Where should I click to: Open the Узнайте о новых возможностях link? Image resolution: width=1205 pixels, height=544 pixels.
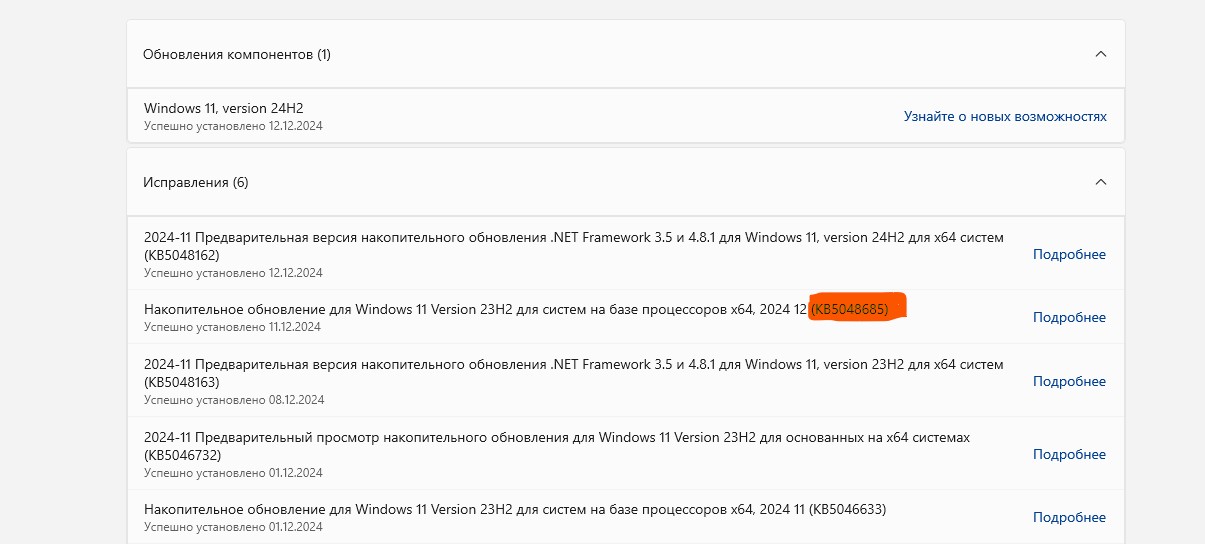[1005, 116]
